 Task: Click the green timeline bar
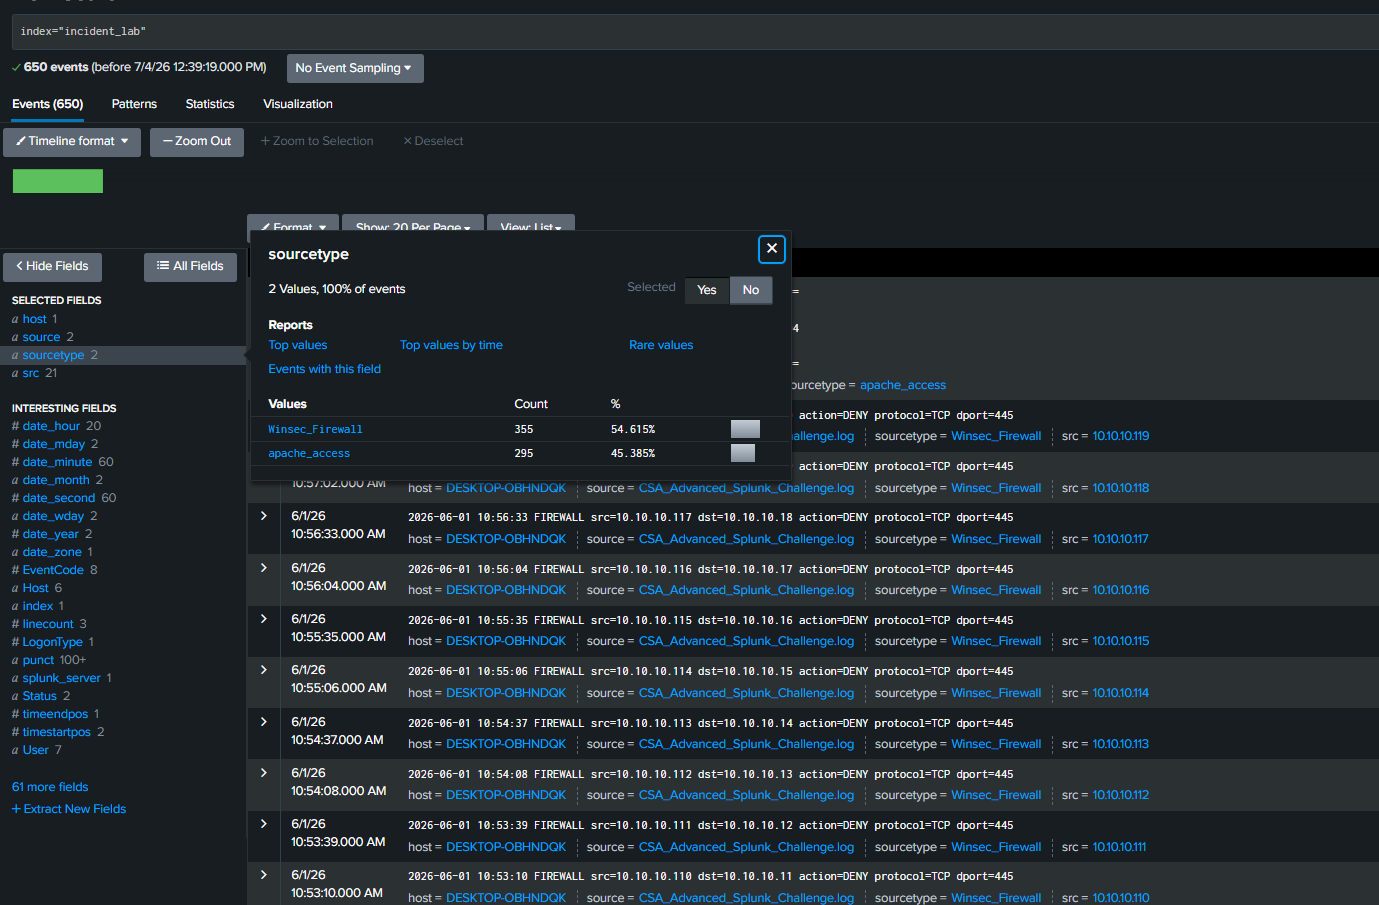pos(58,181)
